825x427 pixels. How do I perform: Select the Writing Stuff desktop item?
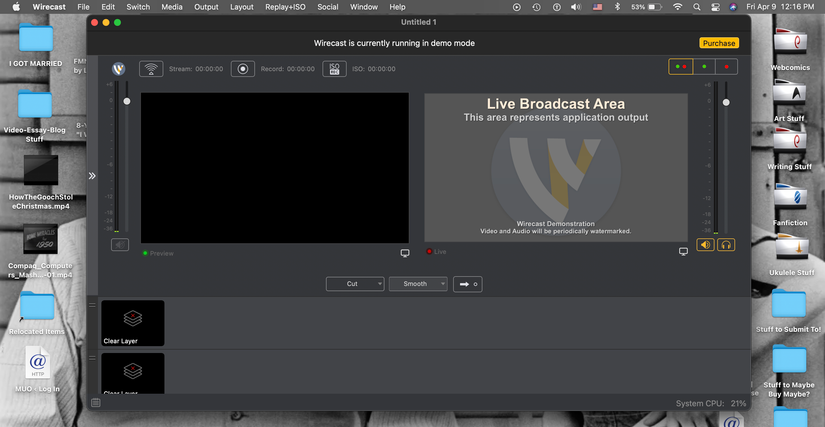point(789,151)
